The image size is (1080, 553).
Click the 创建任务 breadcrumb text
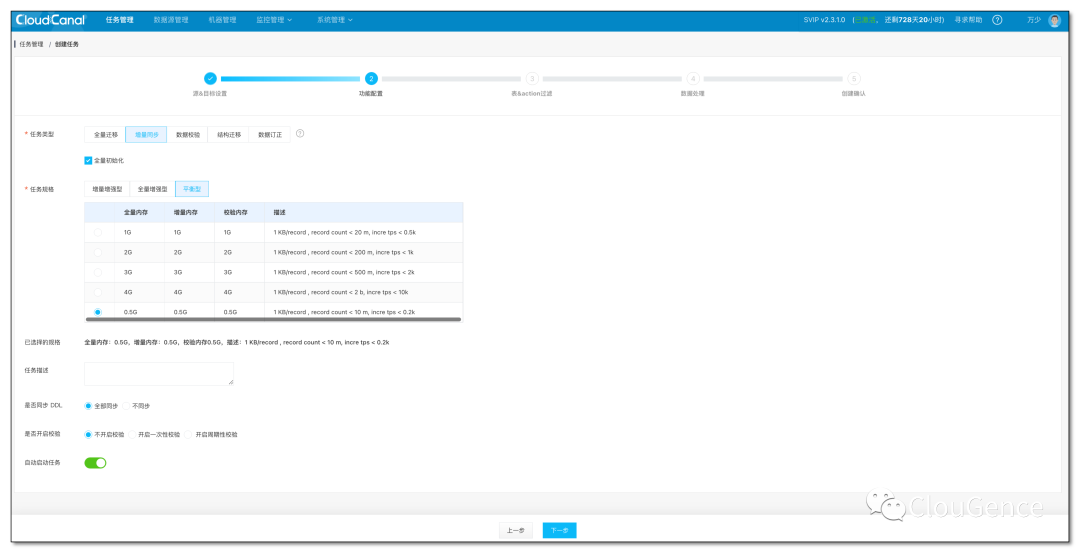pos(67,44)
